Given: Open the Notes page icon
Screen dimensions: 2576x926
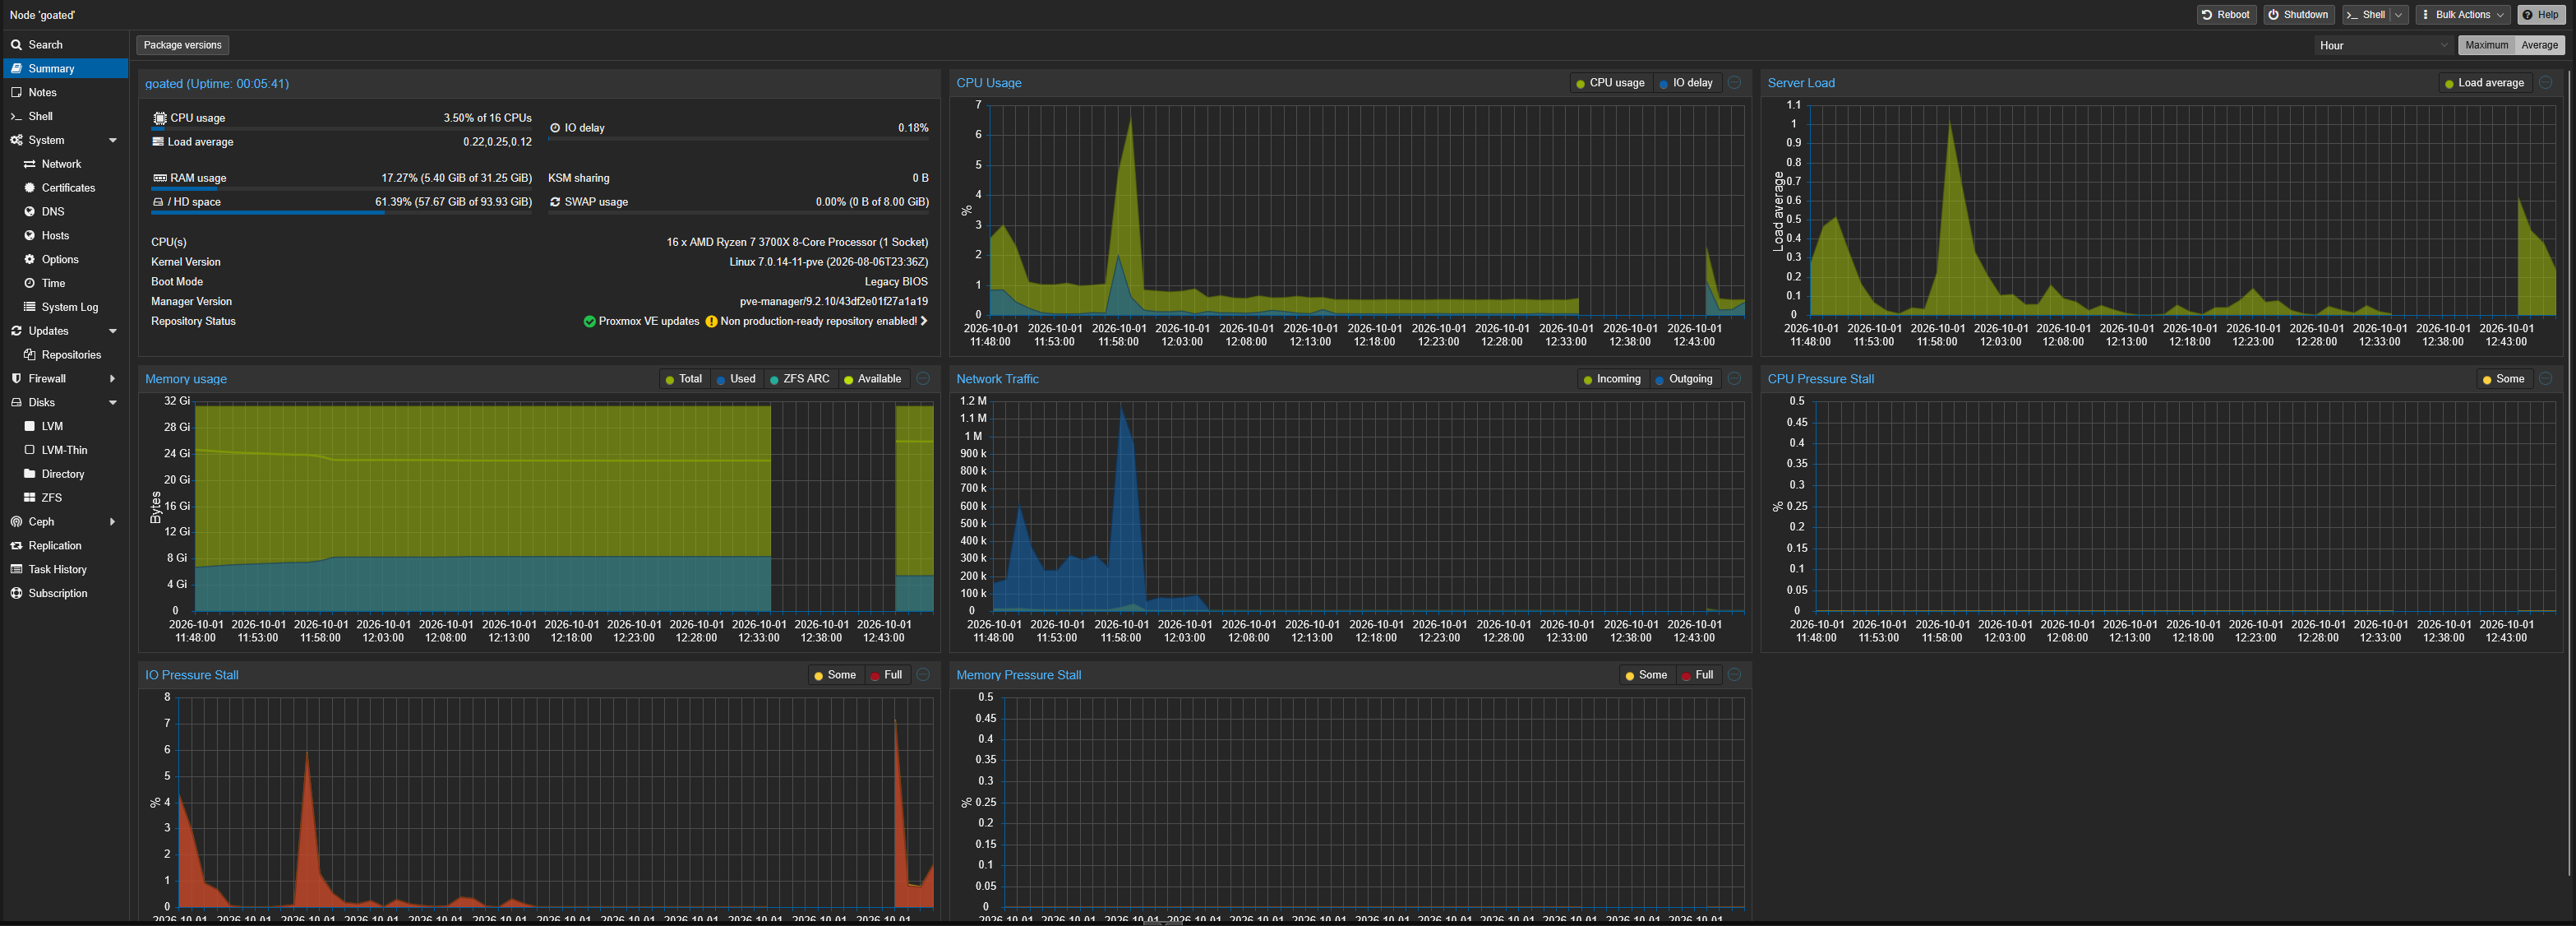Looking at the screenshot, I should point(16,92).
